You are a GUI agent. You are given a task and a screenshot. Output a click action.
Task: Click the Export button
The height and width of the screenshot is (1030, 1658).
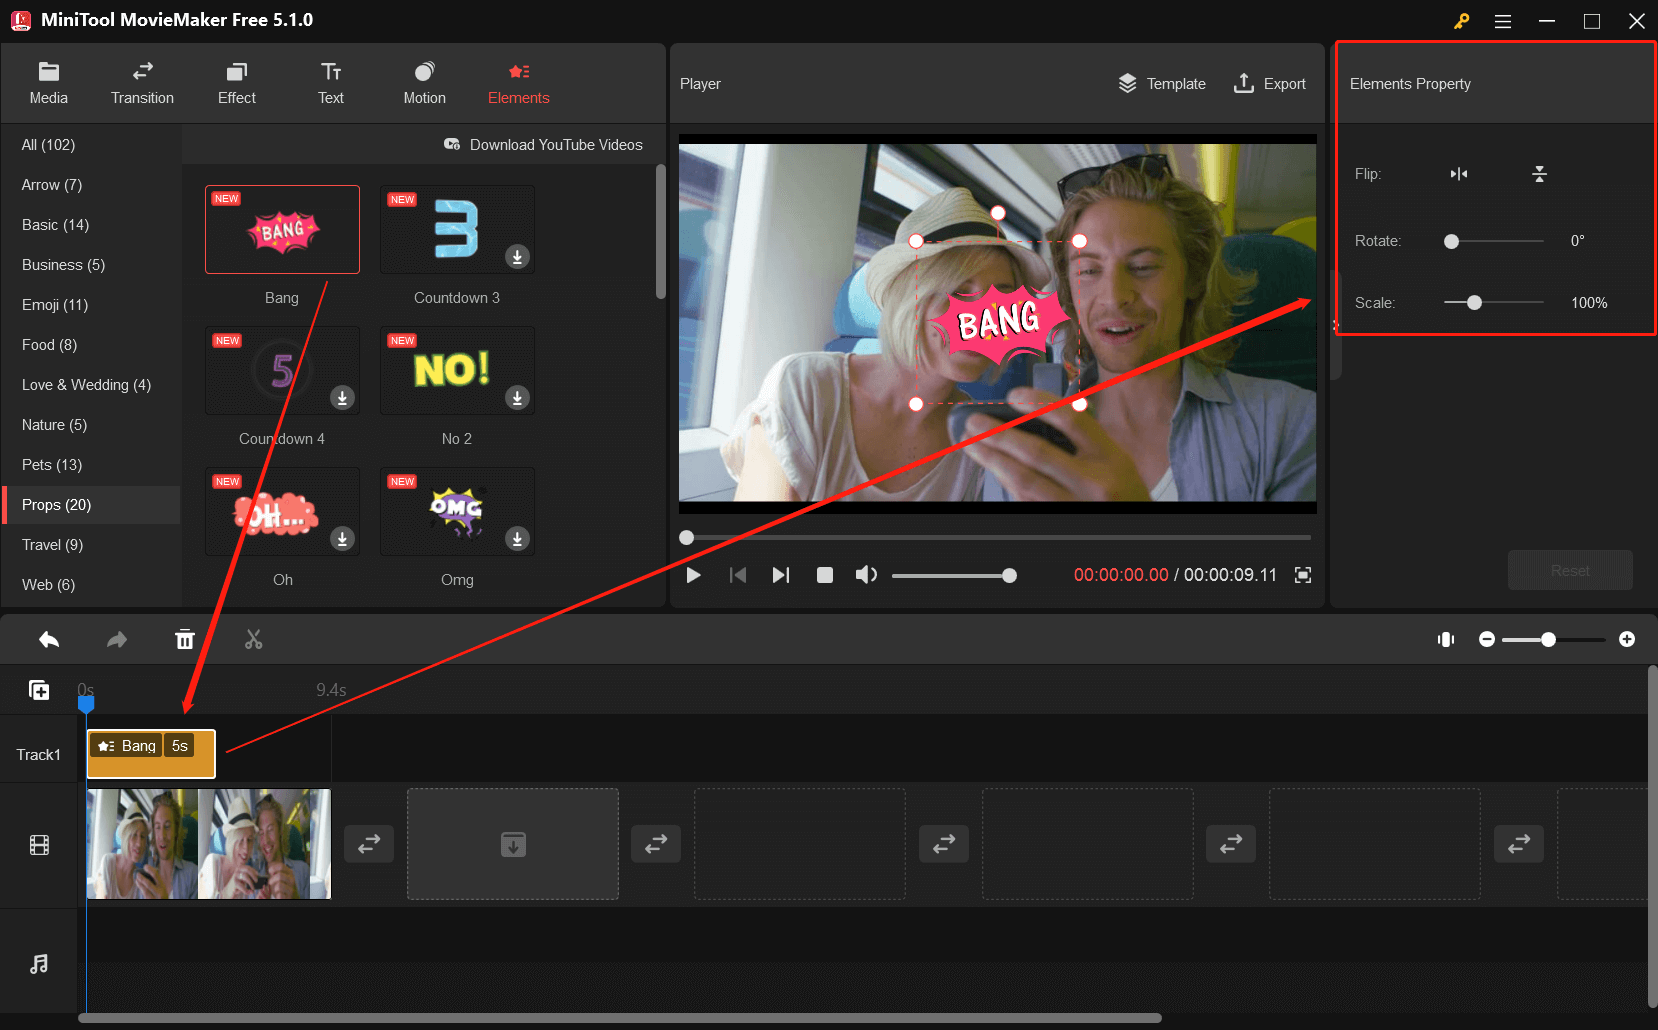[x=1270, y=84]
